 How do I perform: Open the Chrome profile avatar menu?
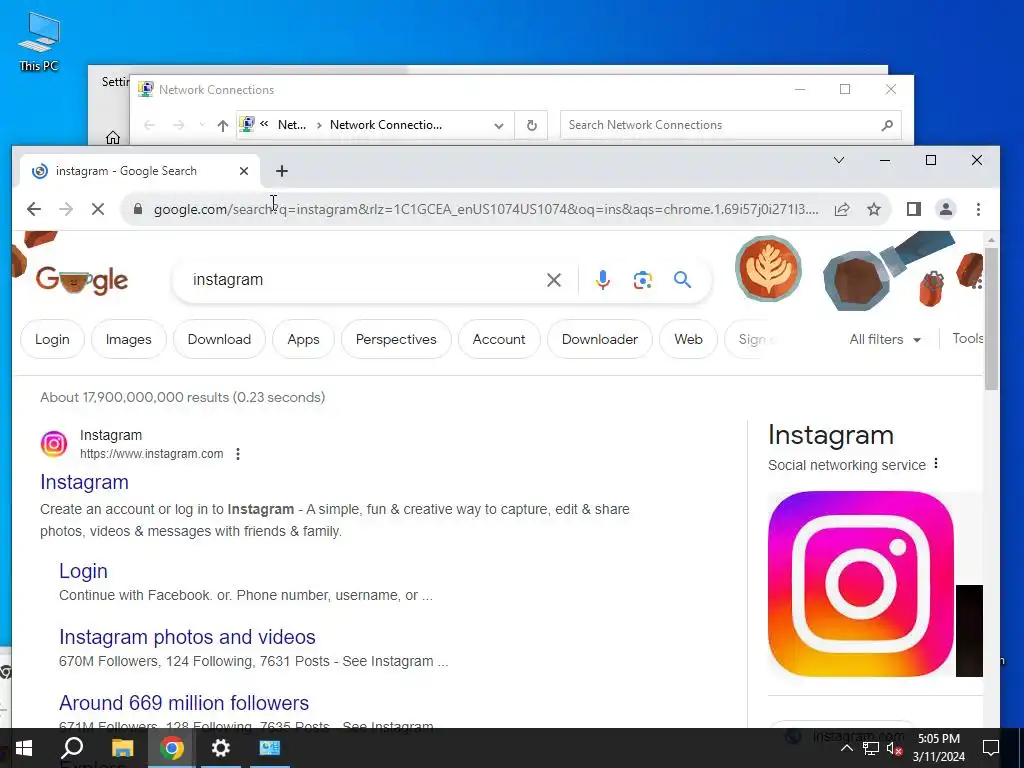[x=946, y=209]
